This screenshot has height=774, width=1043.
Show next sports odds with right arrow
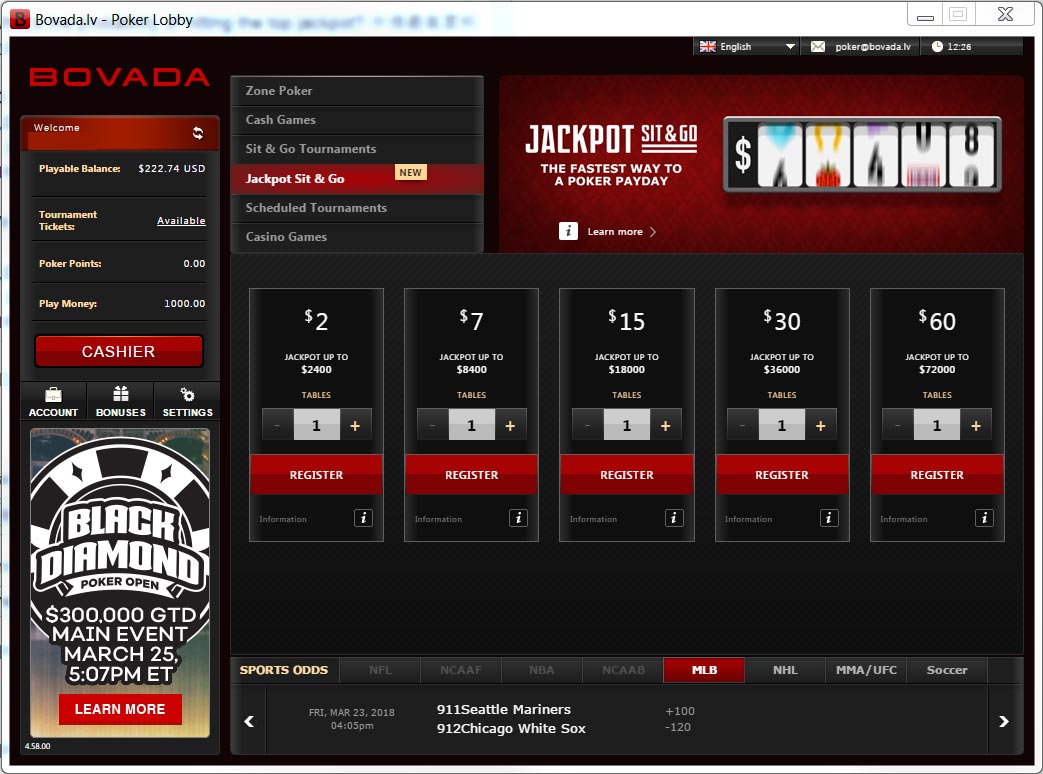tap(1004, 721)
